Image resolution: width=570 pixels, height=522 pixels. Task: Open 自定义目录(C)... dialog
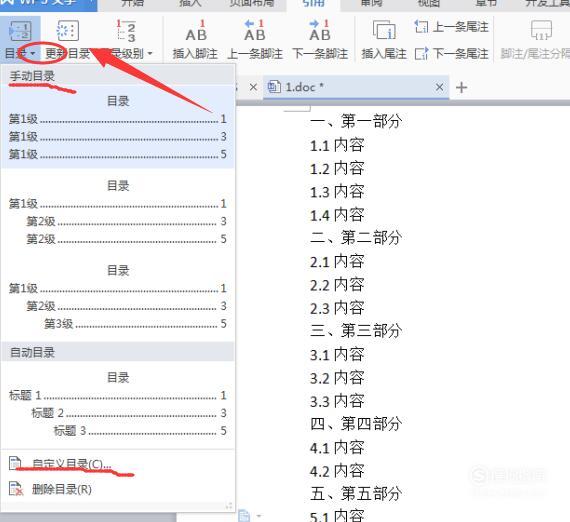coord(71,464)
